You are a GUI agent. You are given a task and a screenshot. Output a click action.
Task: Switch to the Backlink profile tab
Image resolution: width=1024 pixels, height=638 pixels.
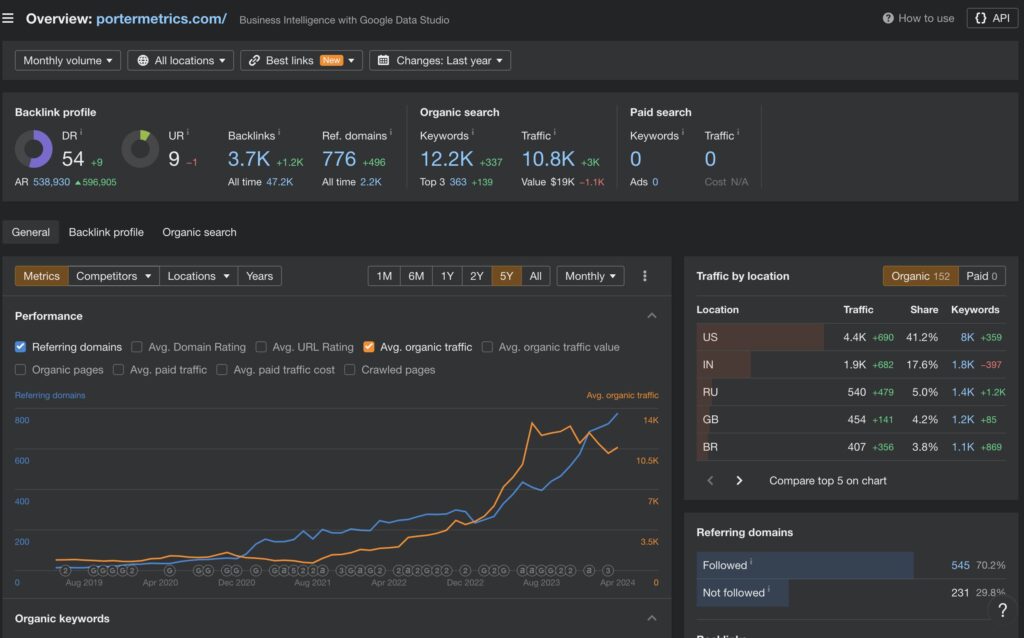coord(106,232)
